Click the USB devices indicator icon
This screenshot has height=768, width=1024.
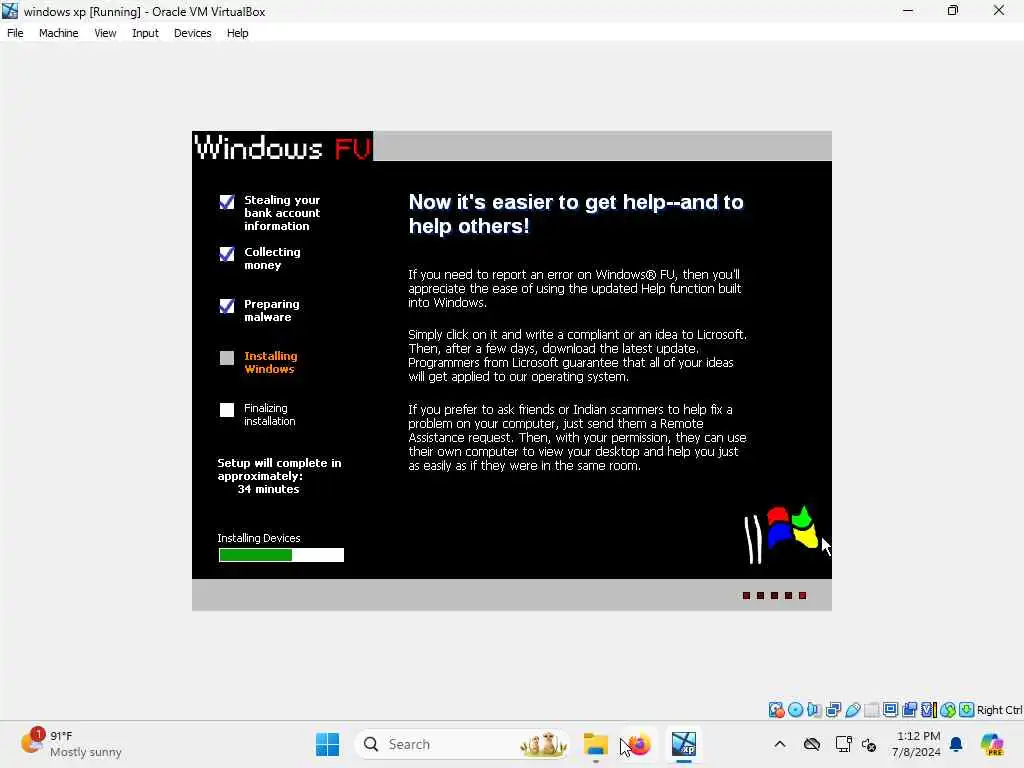click(x=852, y=709)
